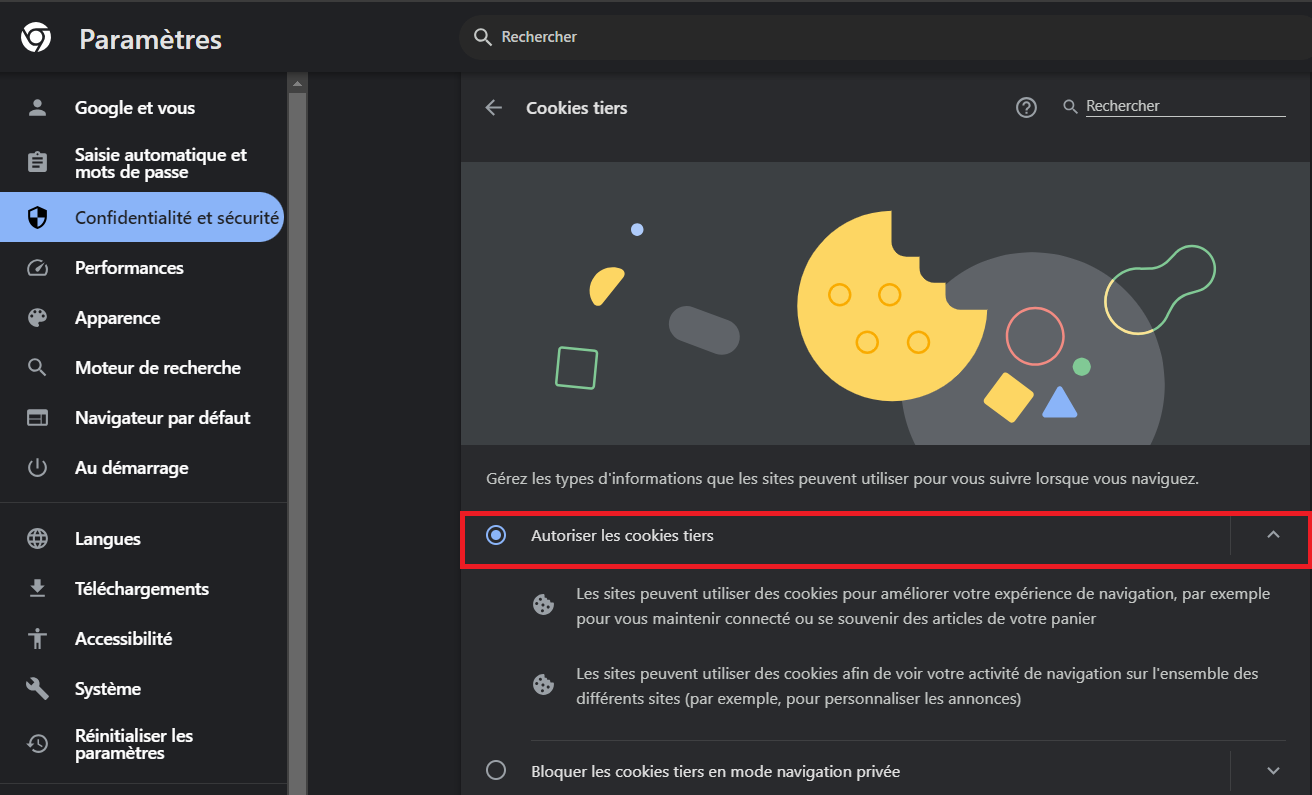Click the magnifier icon for Moteur de recherche
The image size is (1312, 795).
[37, 368]
